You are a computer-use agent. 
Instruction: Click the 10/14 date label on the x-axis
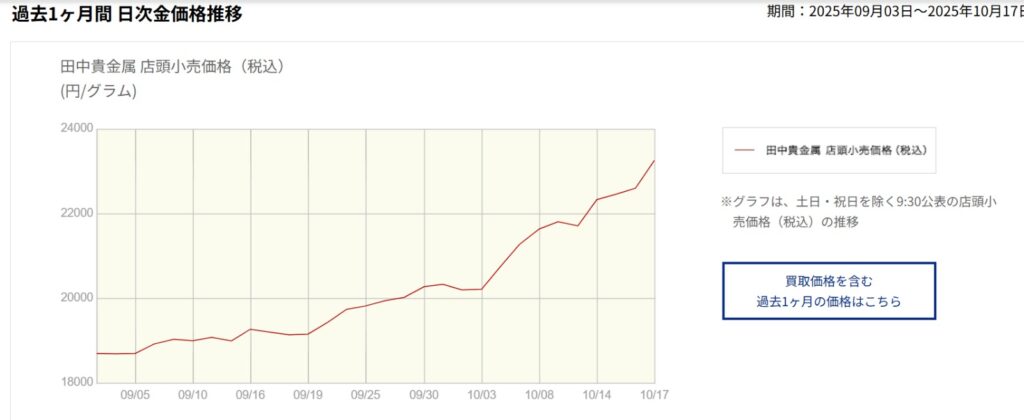(597, 395)
